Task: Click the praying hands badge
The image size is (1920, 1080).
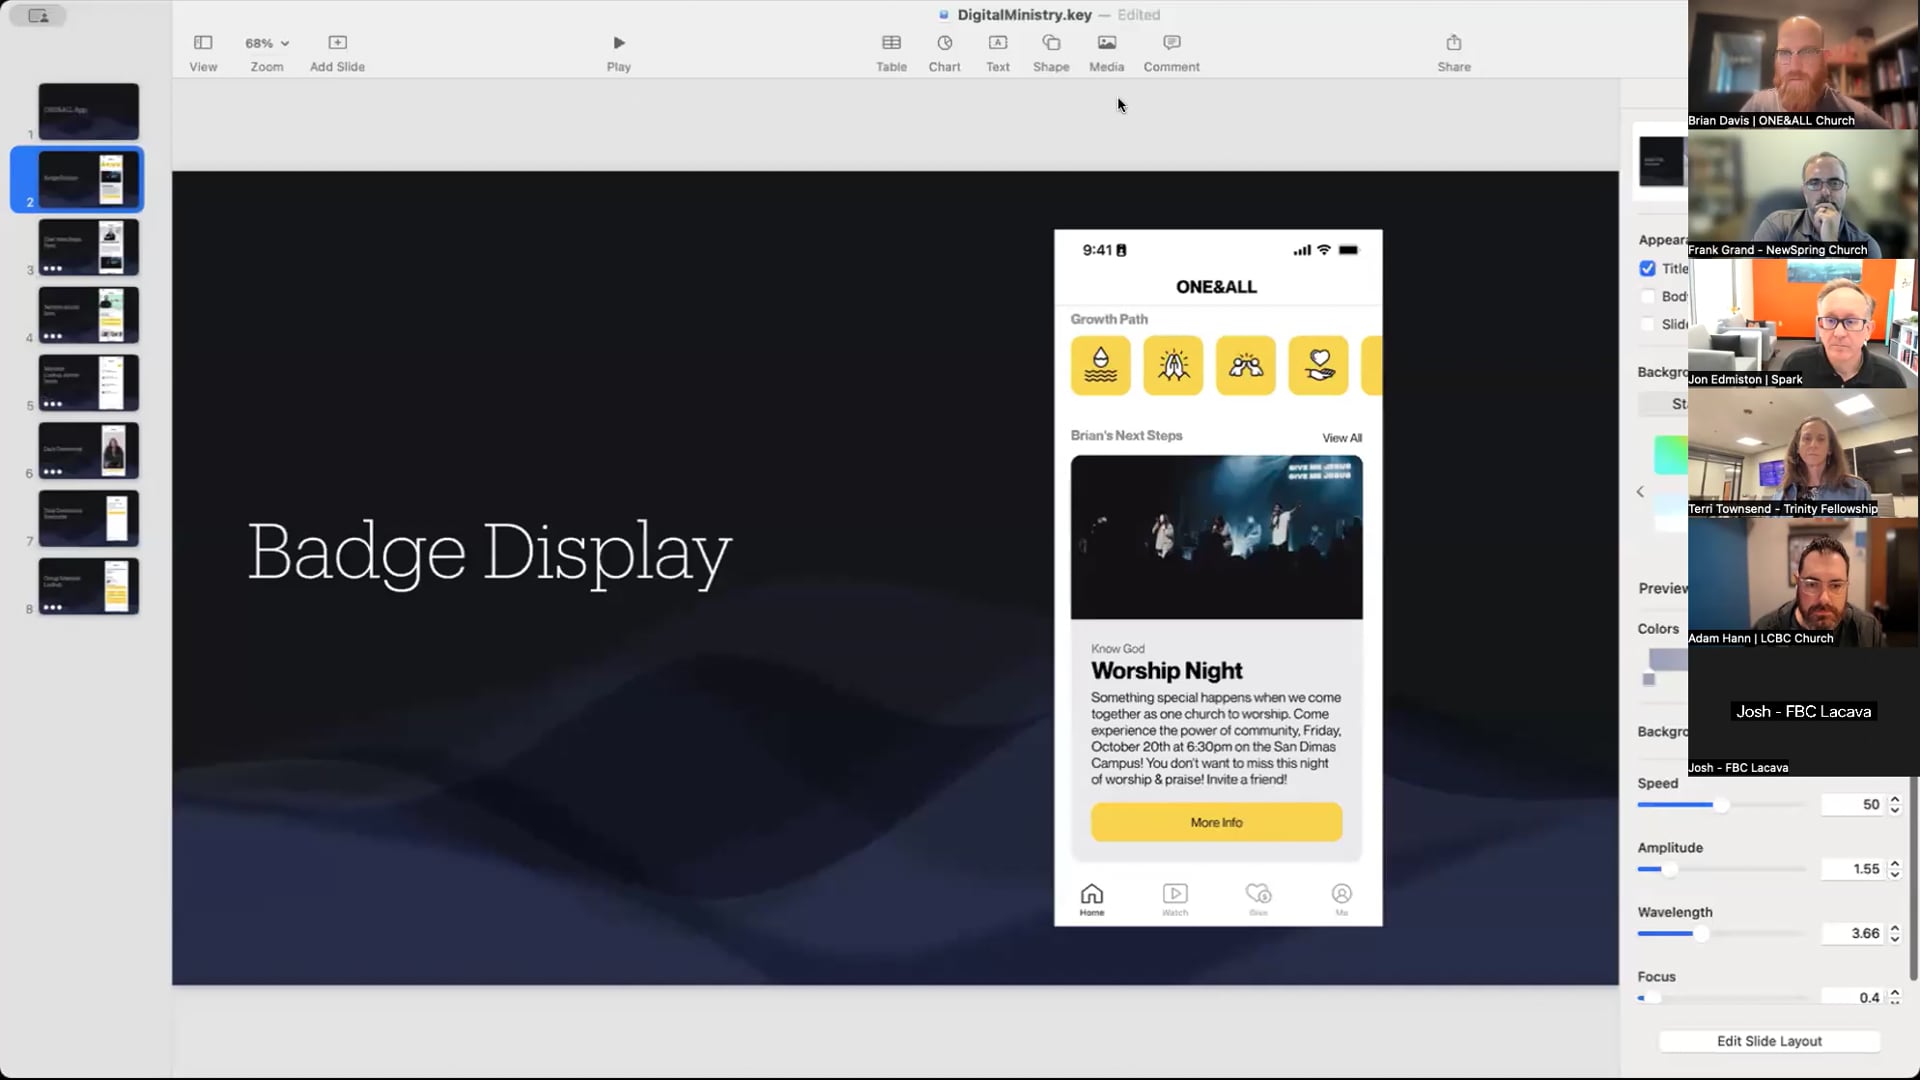Action: [x=1173, y=366]
